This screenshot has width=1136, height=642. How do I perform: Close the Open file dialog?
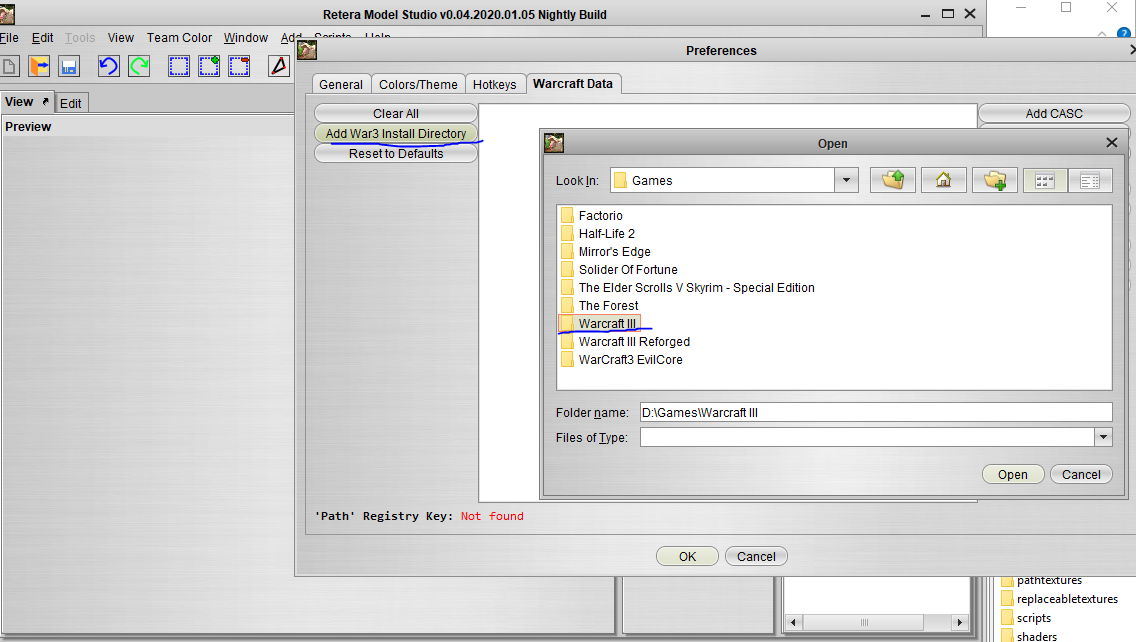point(1111,143)
